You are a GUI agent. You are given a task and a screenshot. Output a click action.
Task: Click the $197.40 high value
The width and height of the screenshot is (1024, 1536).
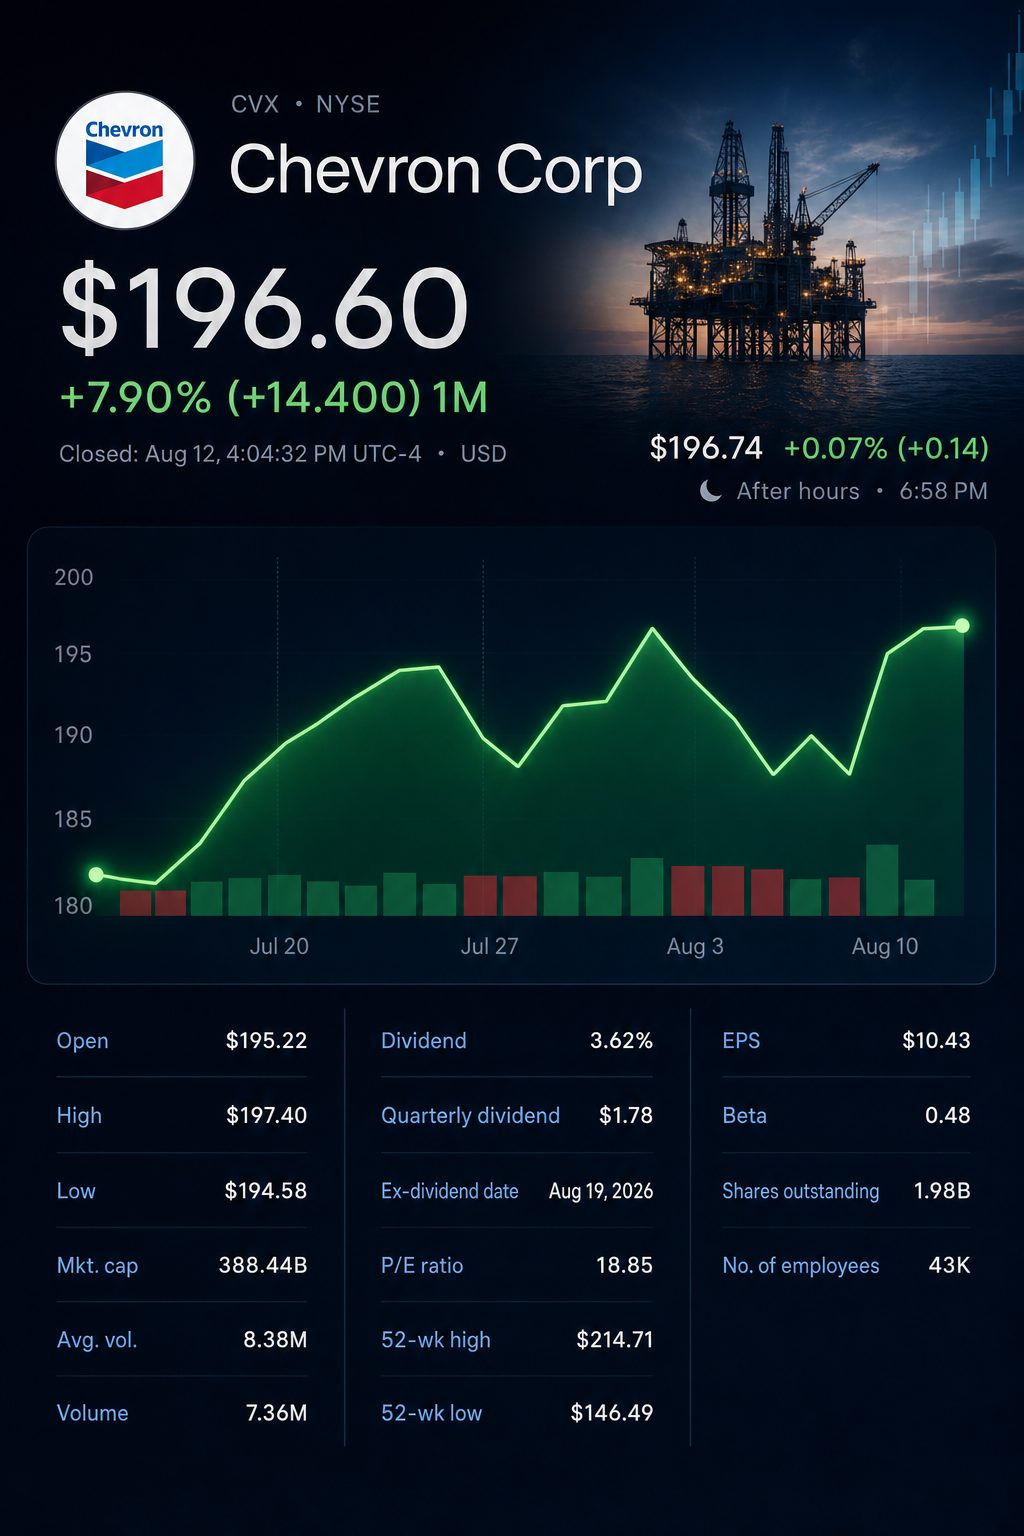(x=266, y=1115)
